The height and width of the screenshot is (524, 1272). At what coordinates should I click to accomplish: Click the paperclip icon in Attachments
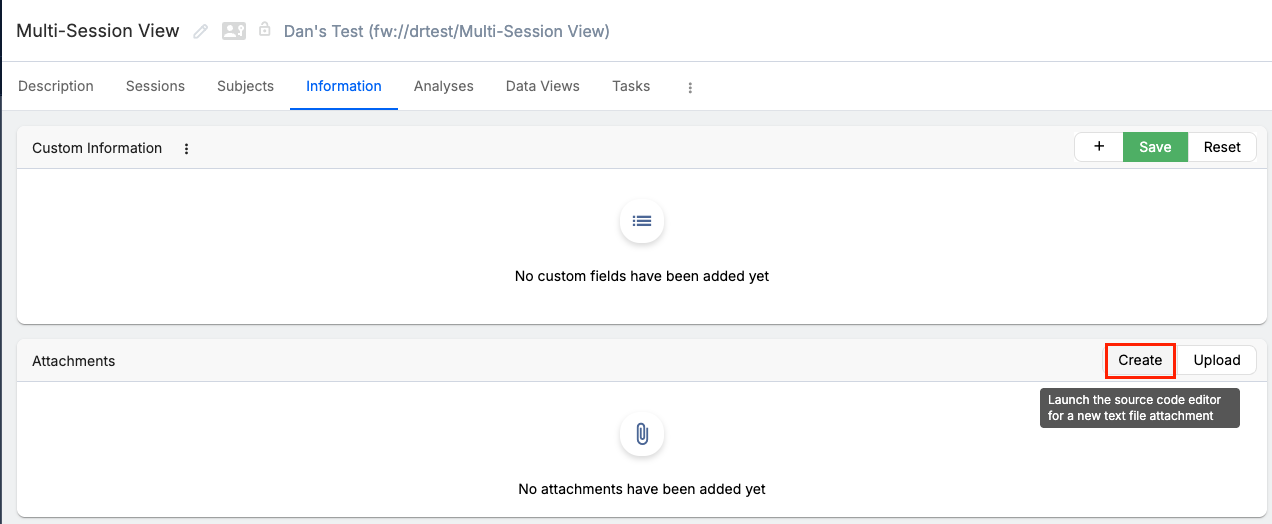click(x=642, y=434)
